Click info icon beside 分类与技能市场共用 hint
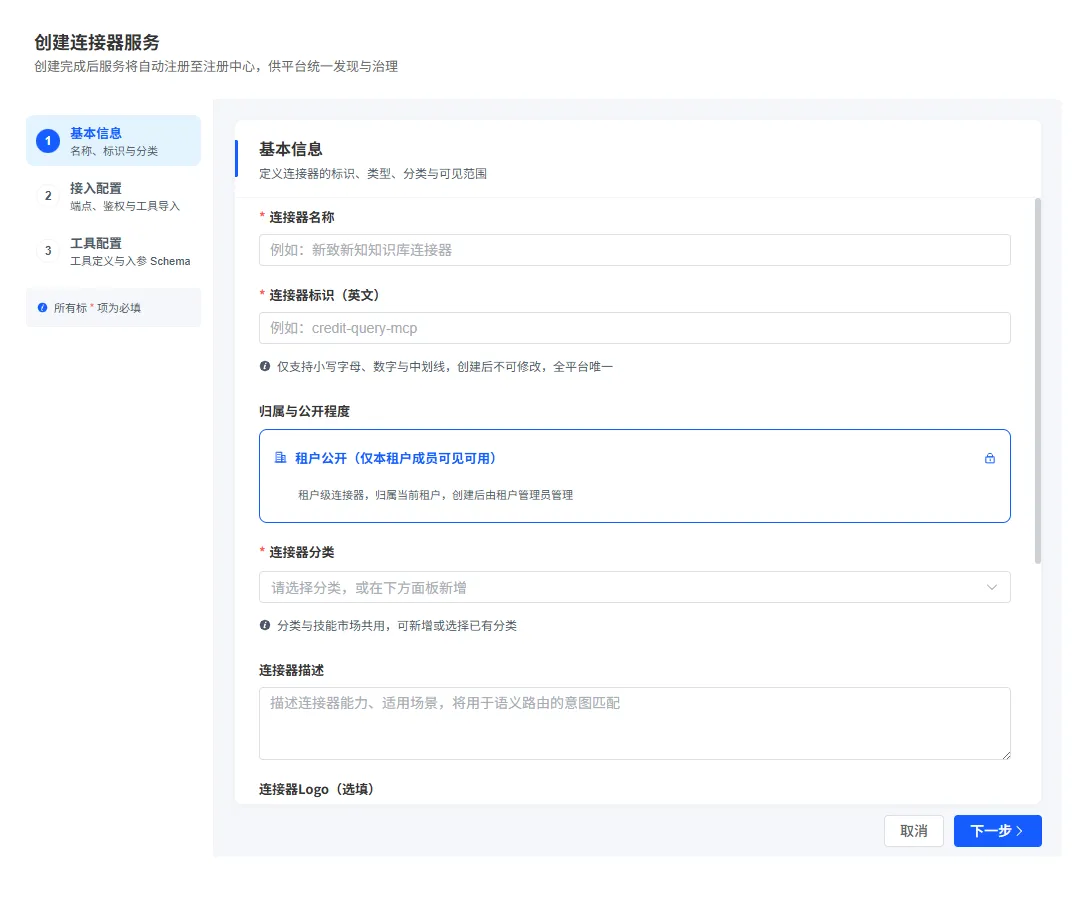The height and width of the screenshot is (911, 1078). point(265,625)
